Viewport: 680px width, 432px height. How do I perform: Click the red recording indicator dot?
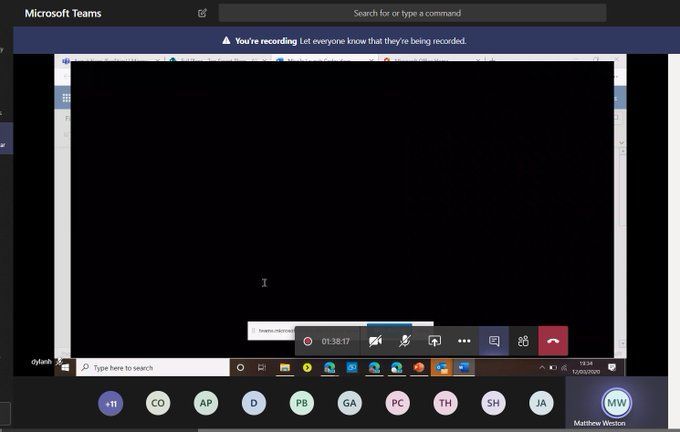point(307,341)
